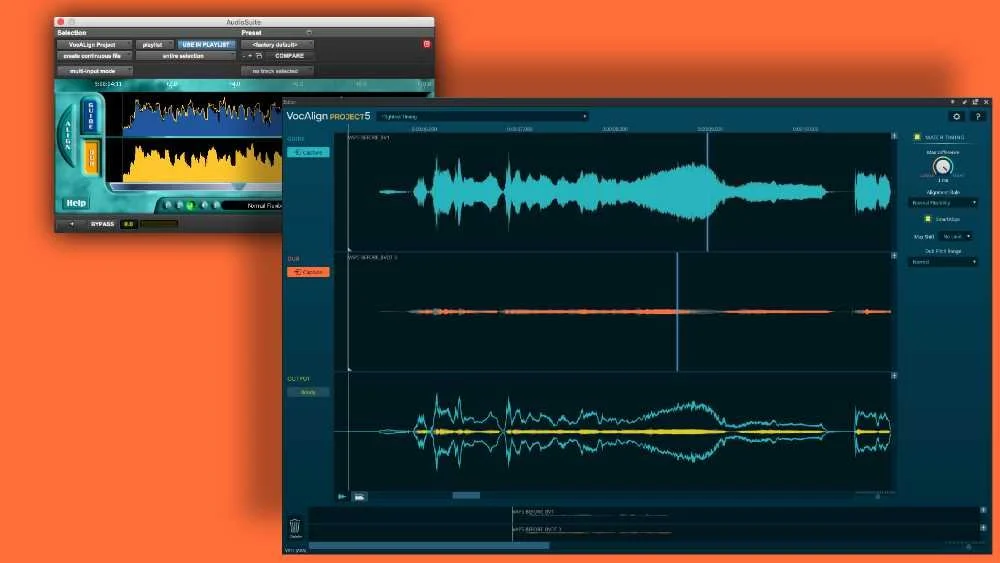Click the pin icon in the Editor title bar
The height and width of the screenshot is (563, 1000).
tap(964, 102)
